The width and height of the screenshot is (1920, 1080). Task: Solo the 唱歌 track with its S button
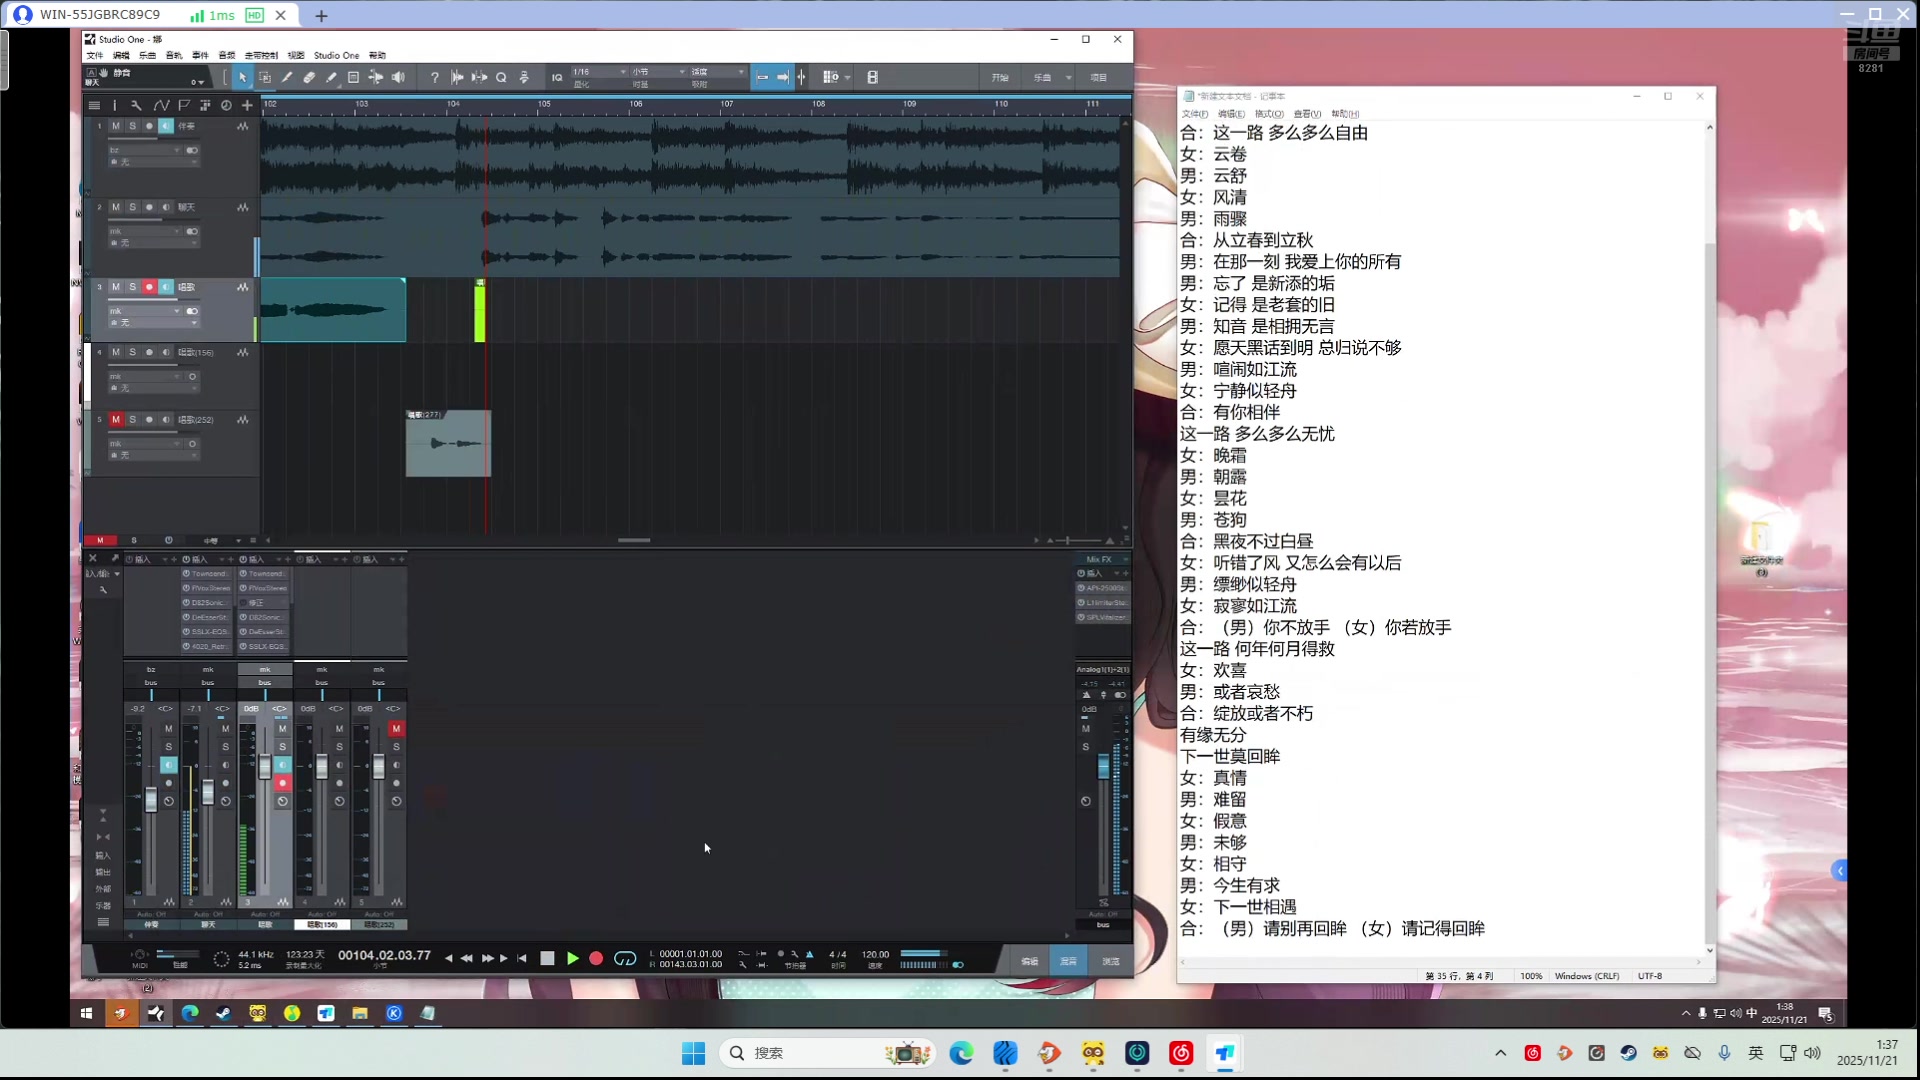[132, 287]
